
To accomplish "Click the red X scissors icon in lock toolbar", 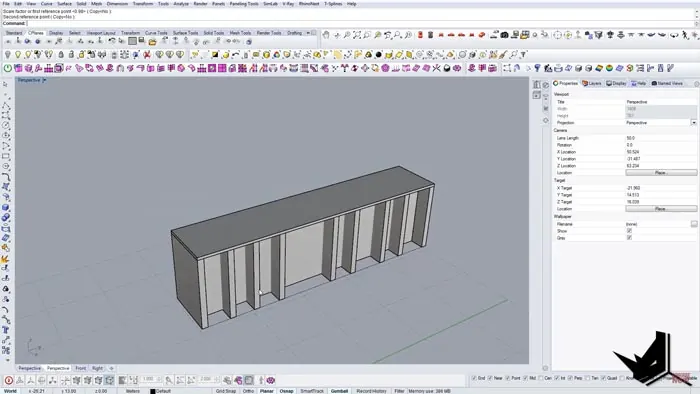I will click(147, 55).
